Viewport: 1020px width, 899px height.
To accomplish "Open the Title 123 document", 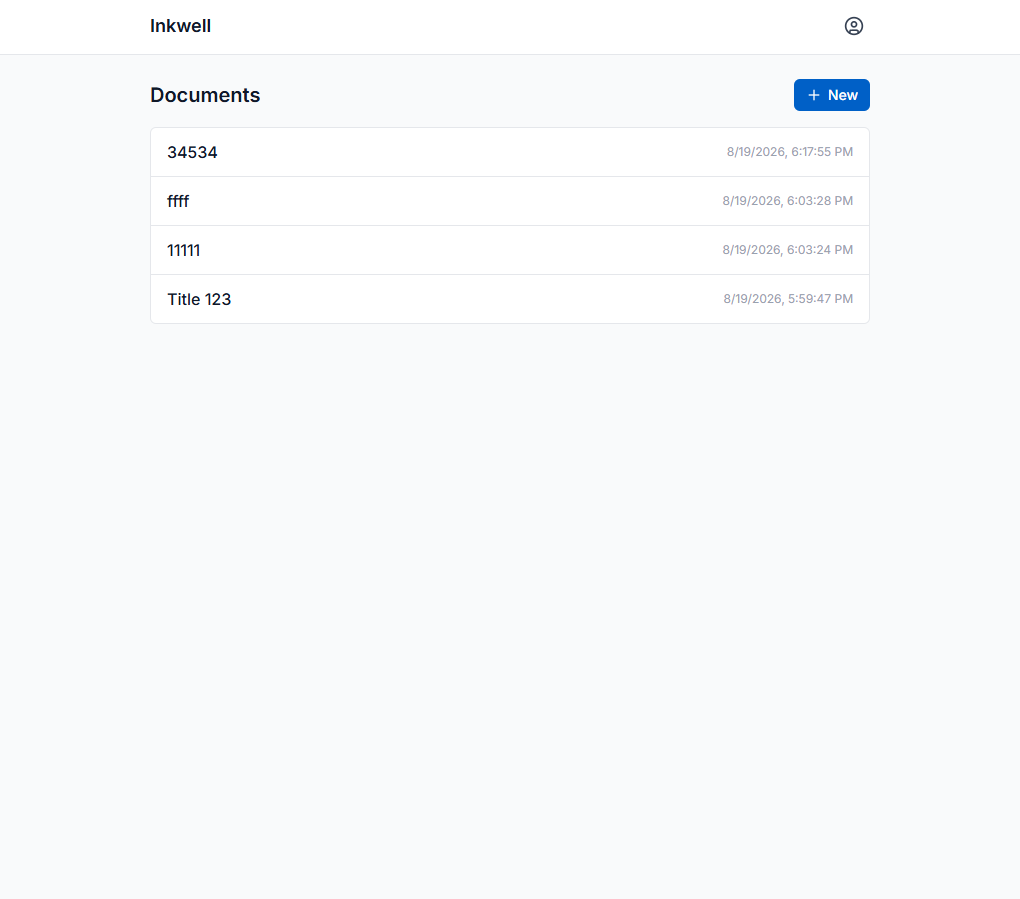I will (x=199, y=299).
